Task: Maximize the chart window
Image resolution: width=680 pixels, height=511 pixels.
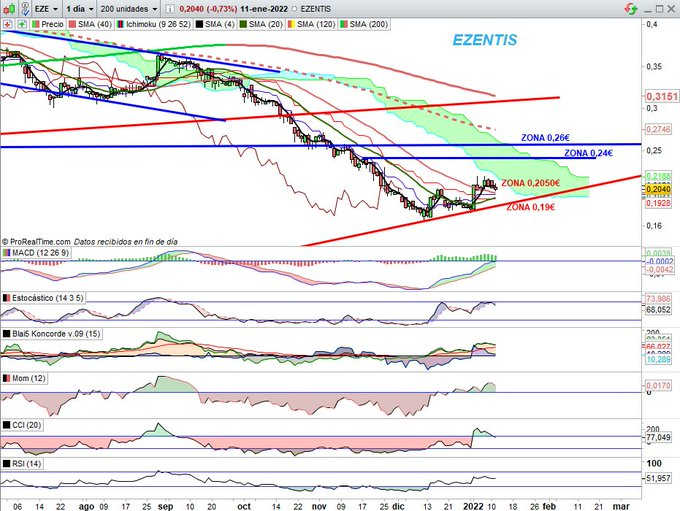Action: 660,9
